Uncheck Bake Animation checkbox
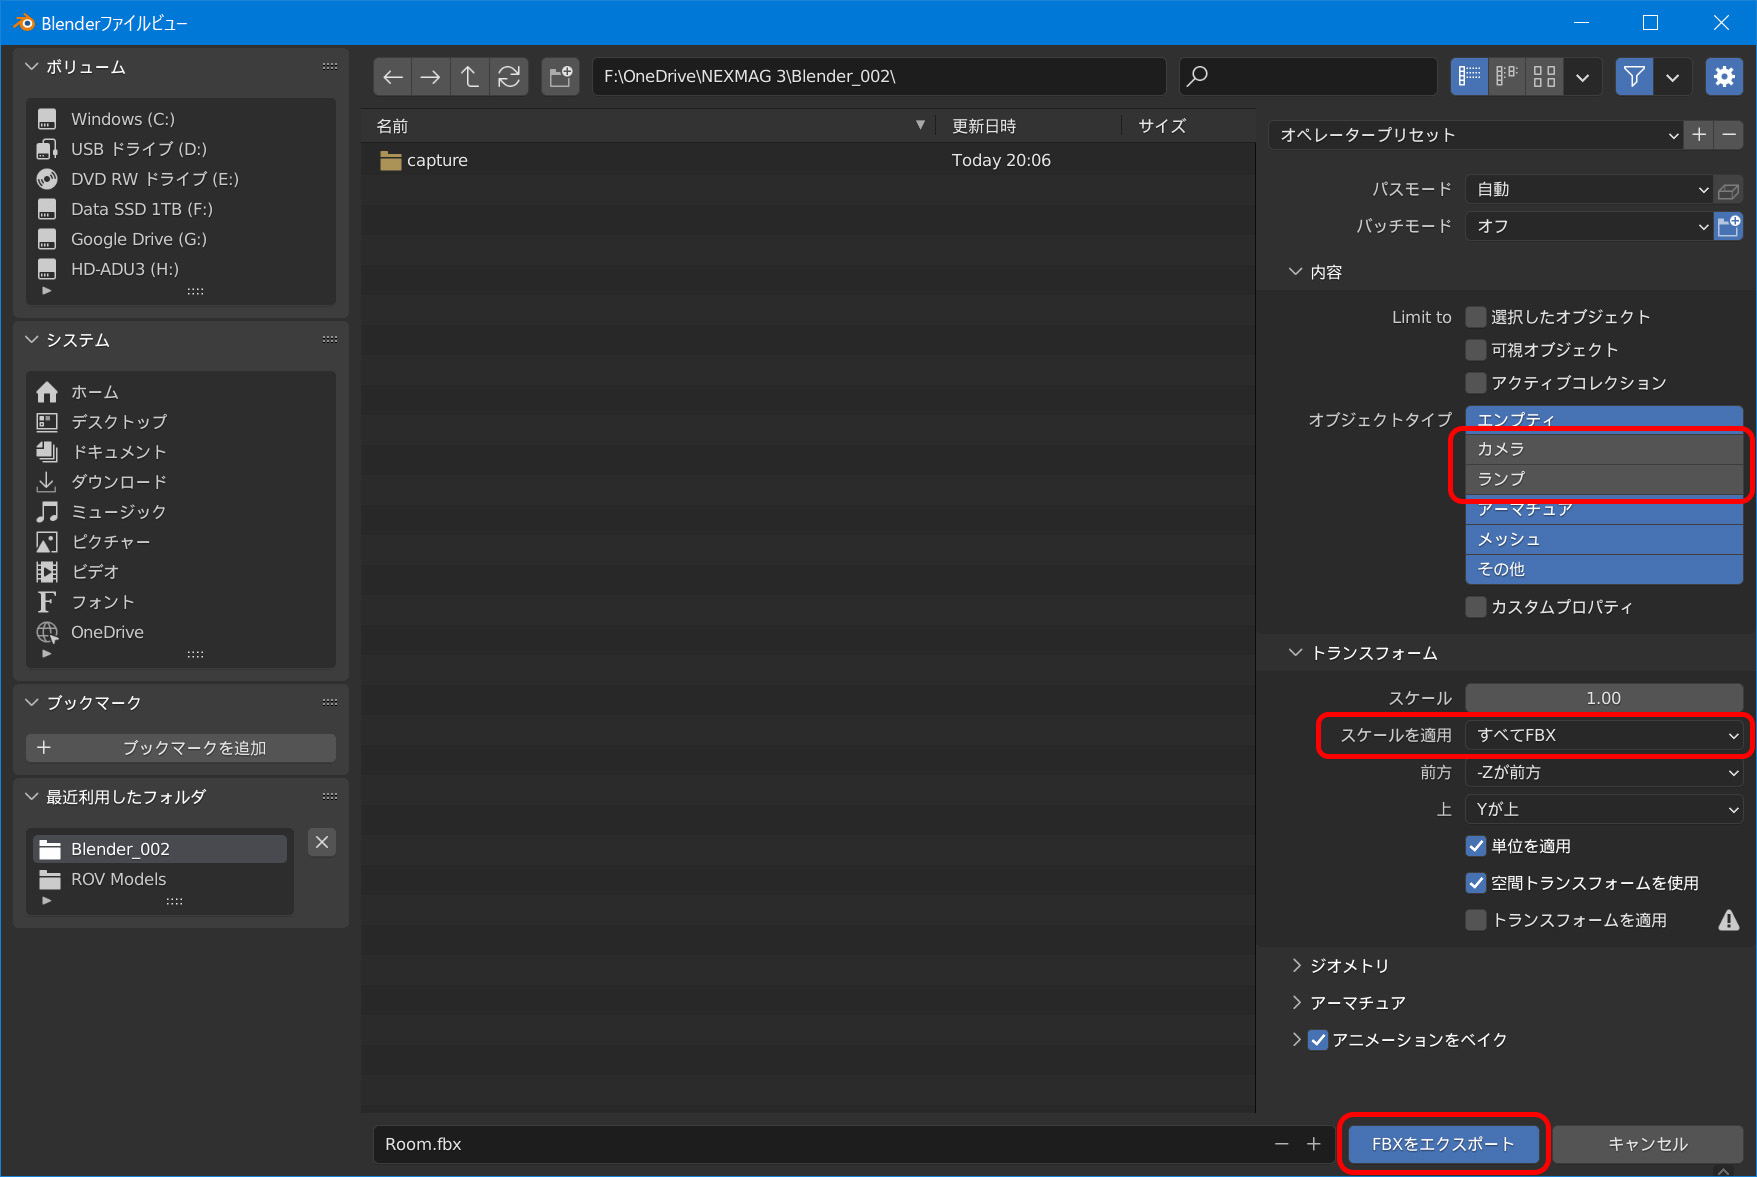 tap(1318, 1040)
